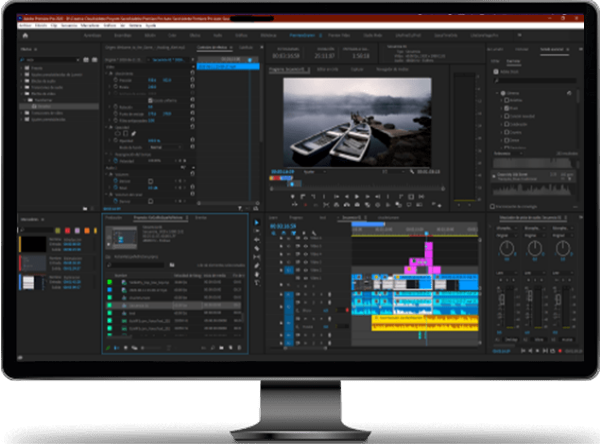The image size is (600, 444).
Task: Open the Archivo menu
Action: tap(25, 25)
